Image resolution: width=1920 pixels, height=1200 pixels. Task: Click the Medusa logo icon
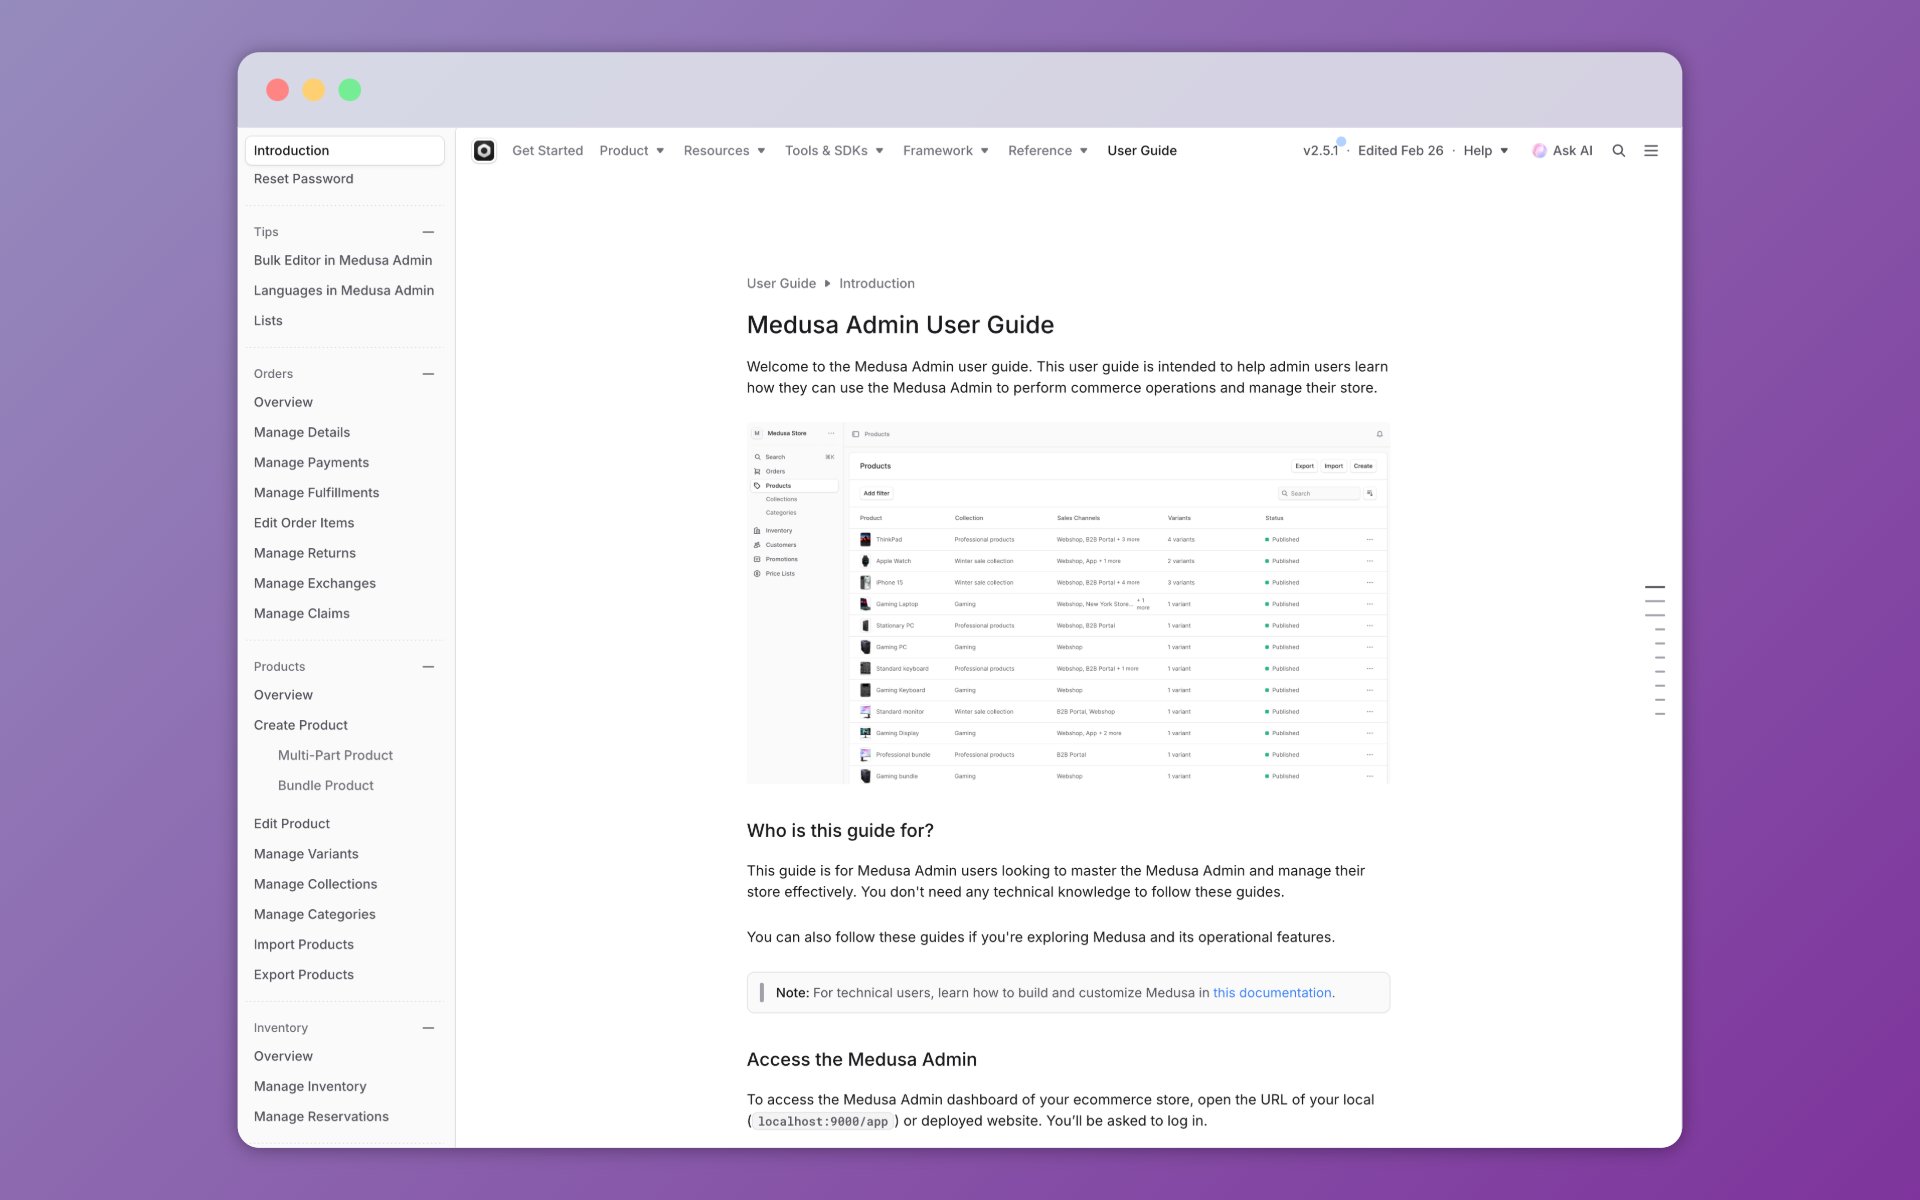(x=484, y=151)
